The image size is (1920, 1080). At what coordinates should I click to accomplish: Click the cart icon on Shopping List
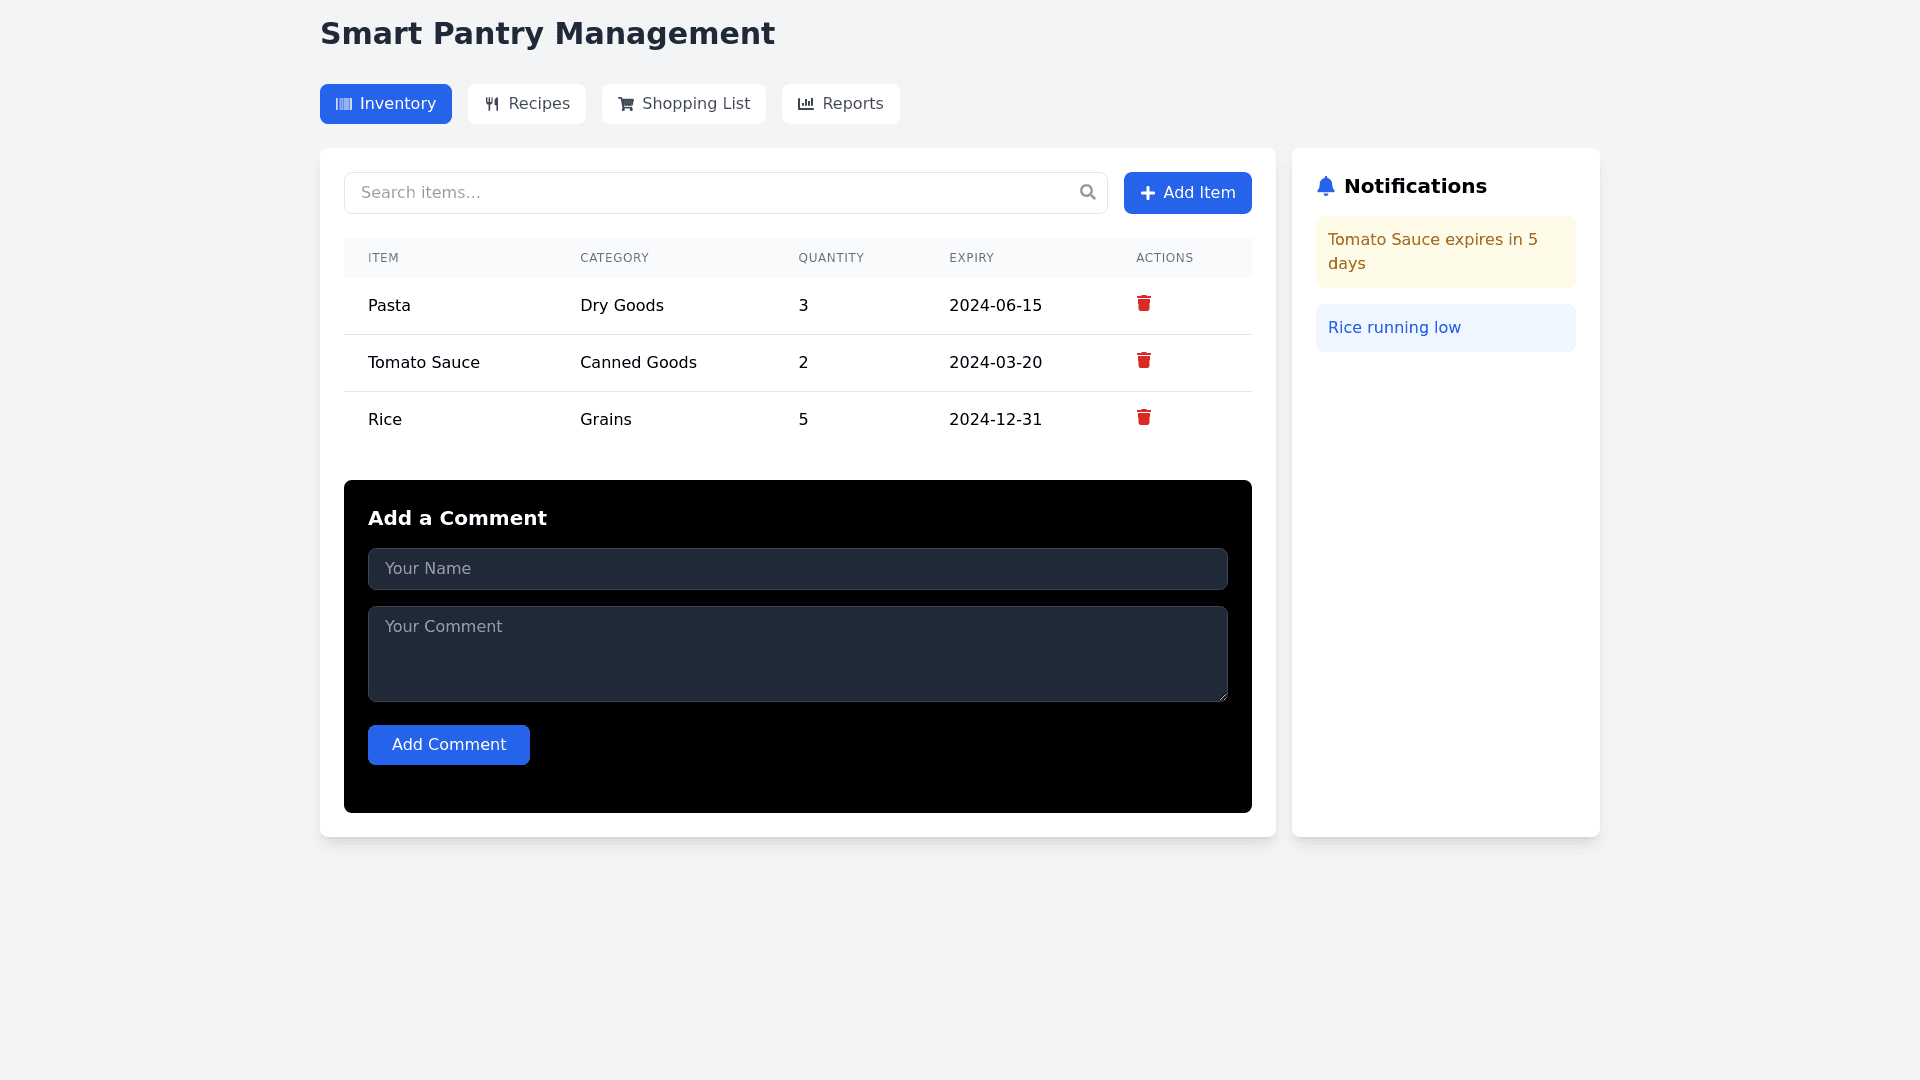tap(626, 104)
